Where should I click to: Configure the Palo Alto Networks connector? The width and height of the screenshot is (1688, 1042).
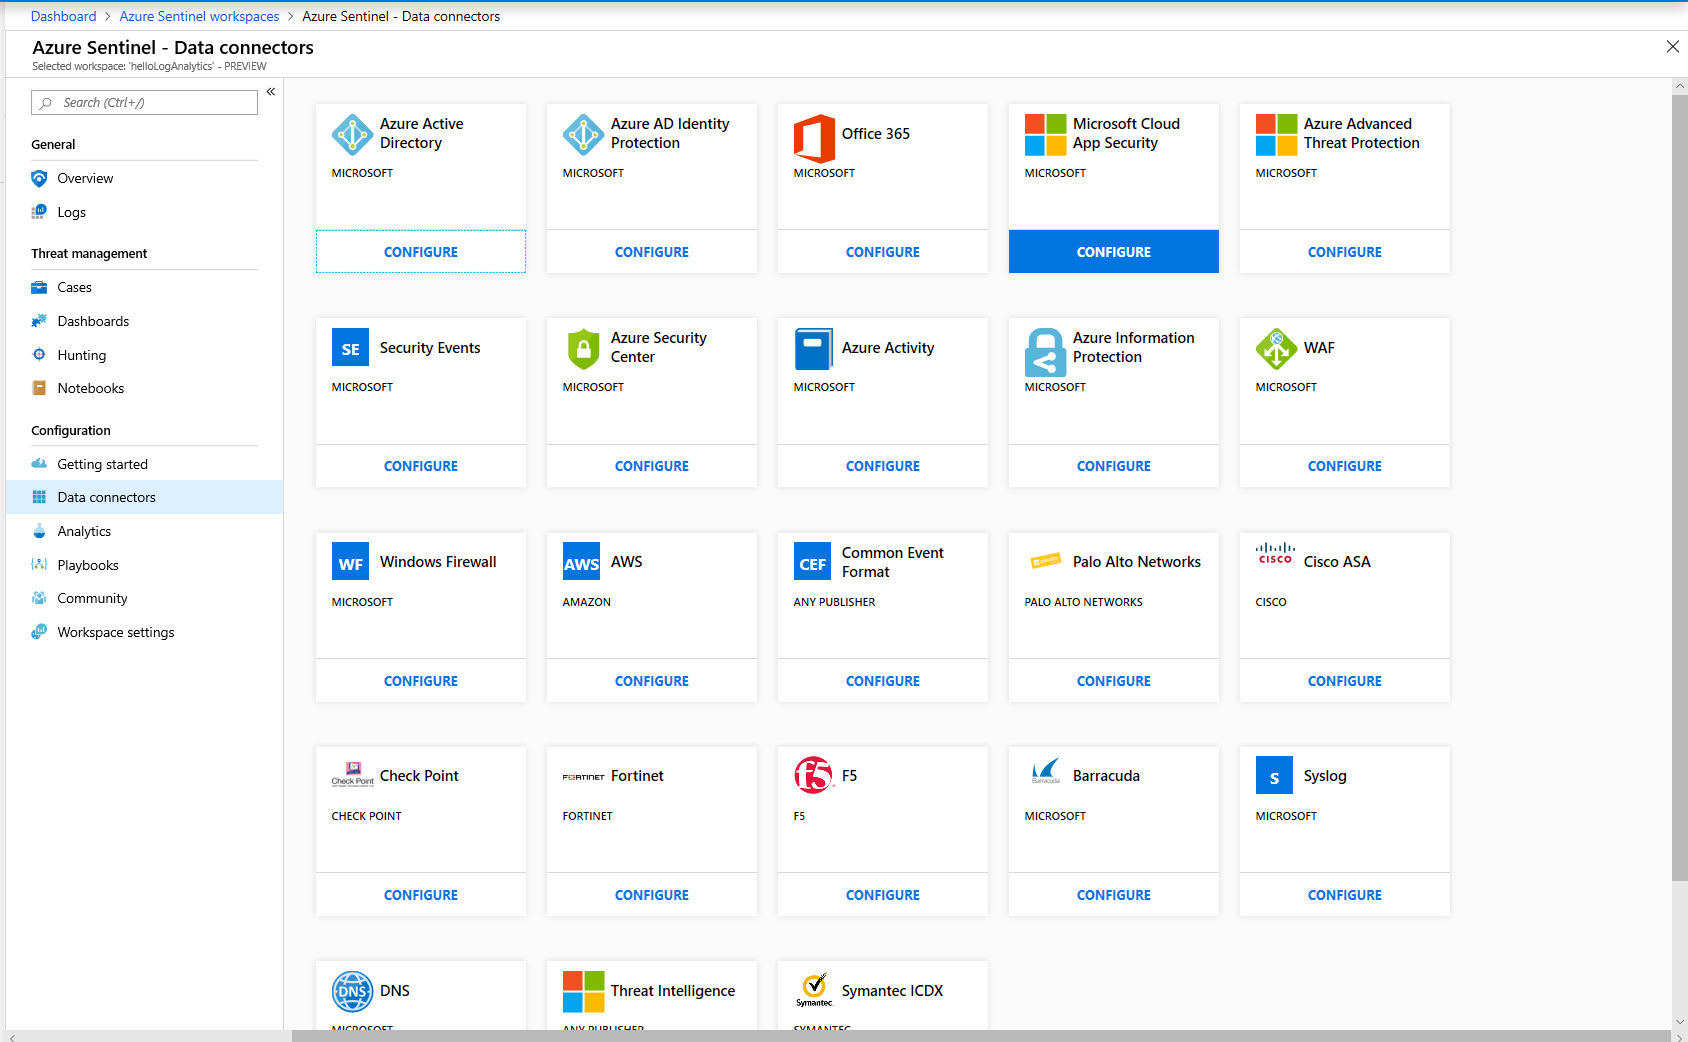click(x=1114, y=681)
